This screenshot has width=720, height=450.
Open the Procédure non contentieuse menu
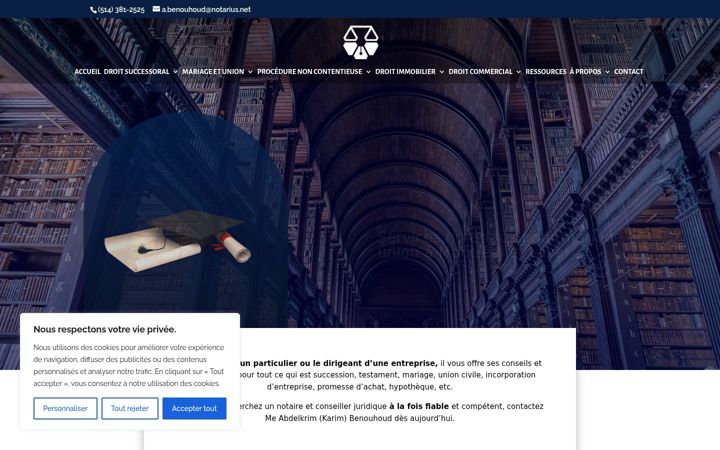pos(309,72)
